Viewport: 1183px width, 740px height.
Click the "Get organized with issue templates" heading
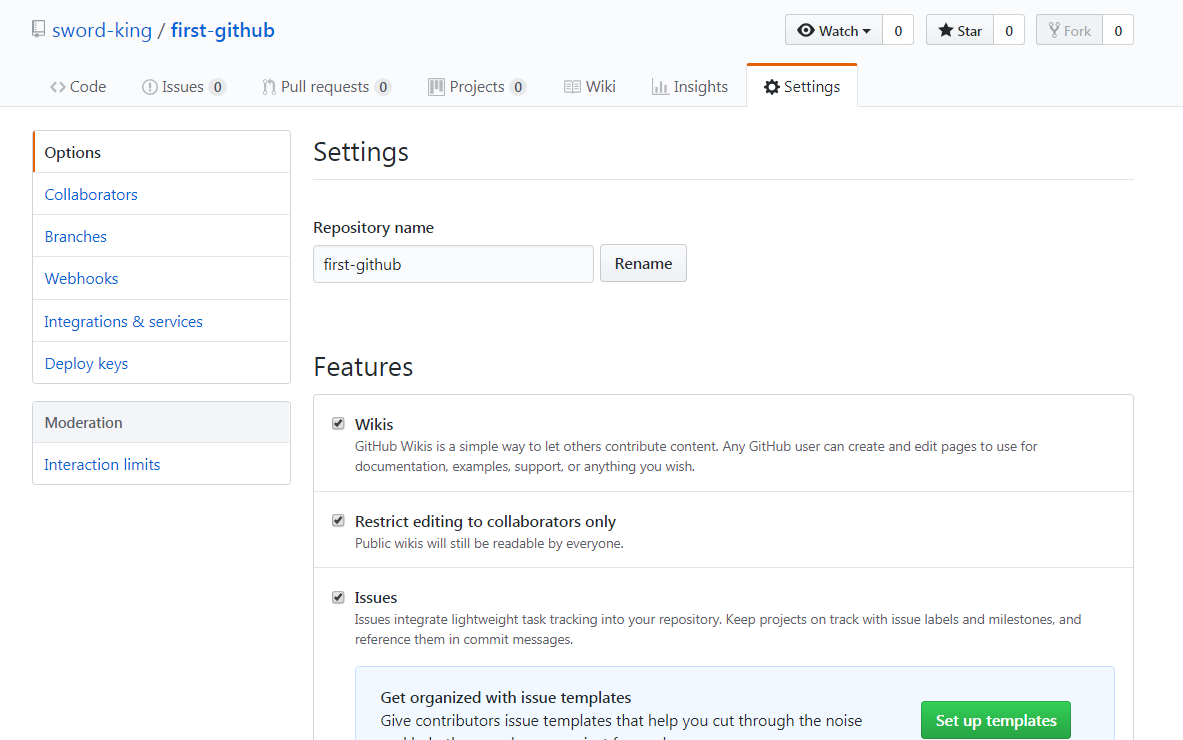[505, 698]
